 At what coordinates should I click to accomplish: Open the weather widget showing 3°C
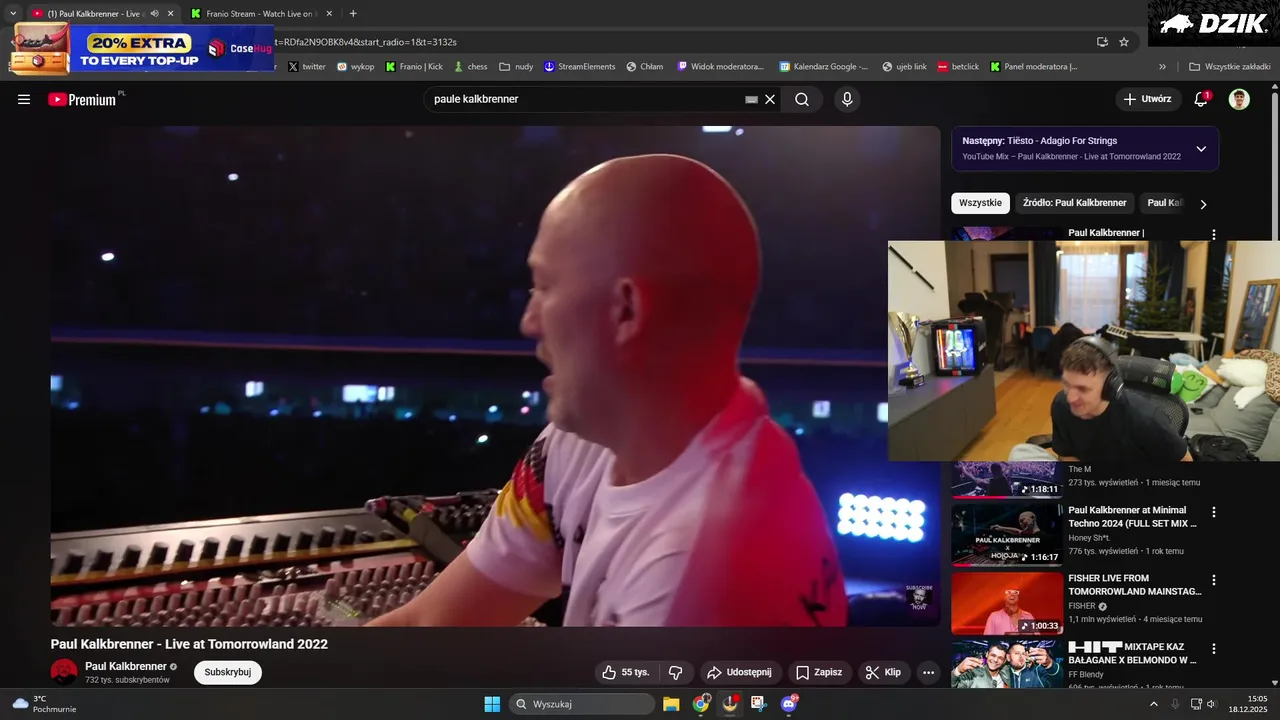(x=44, y=704)
